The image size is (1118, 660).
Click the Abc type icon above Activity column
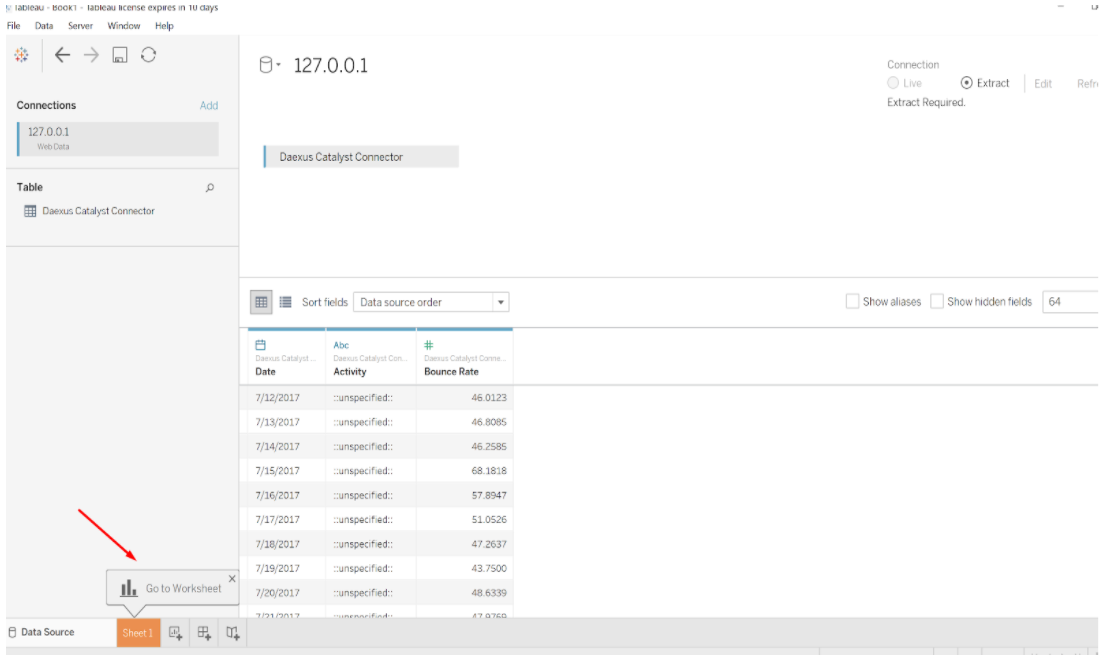tap(341, 345)
